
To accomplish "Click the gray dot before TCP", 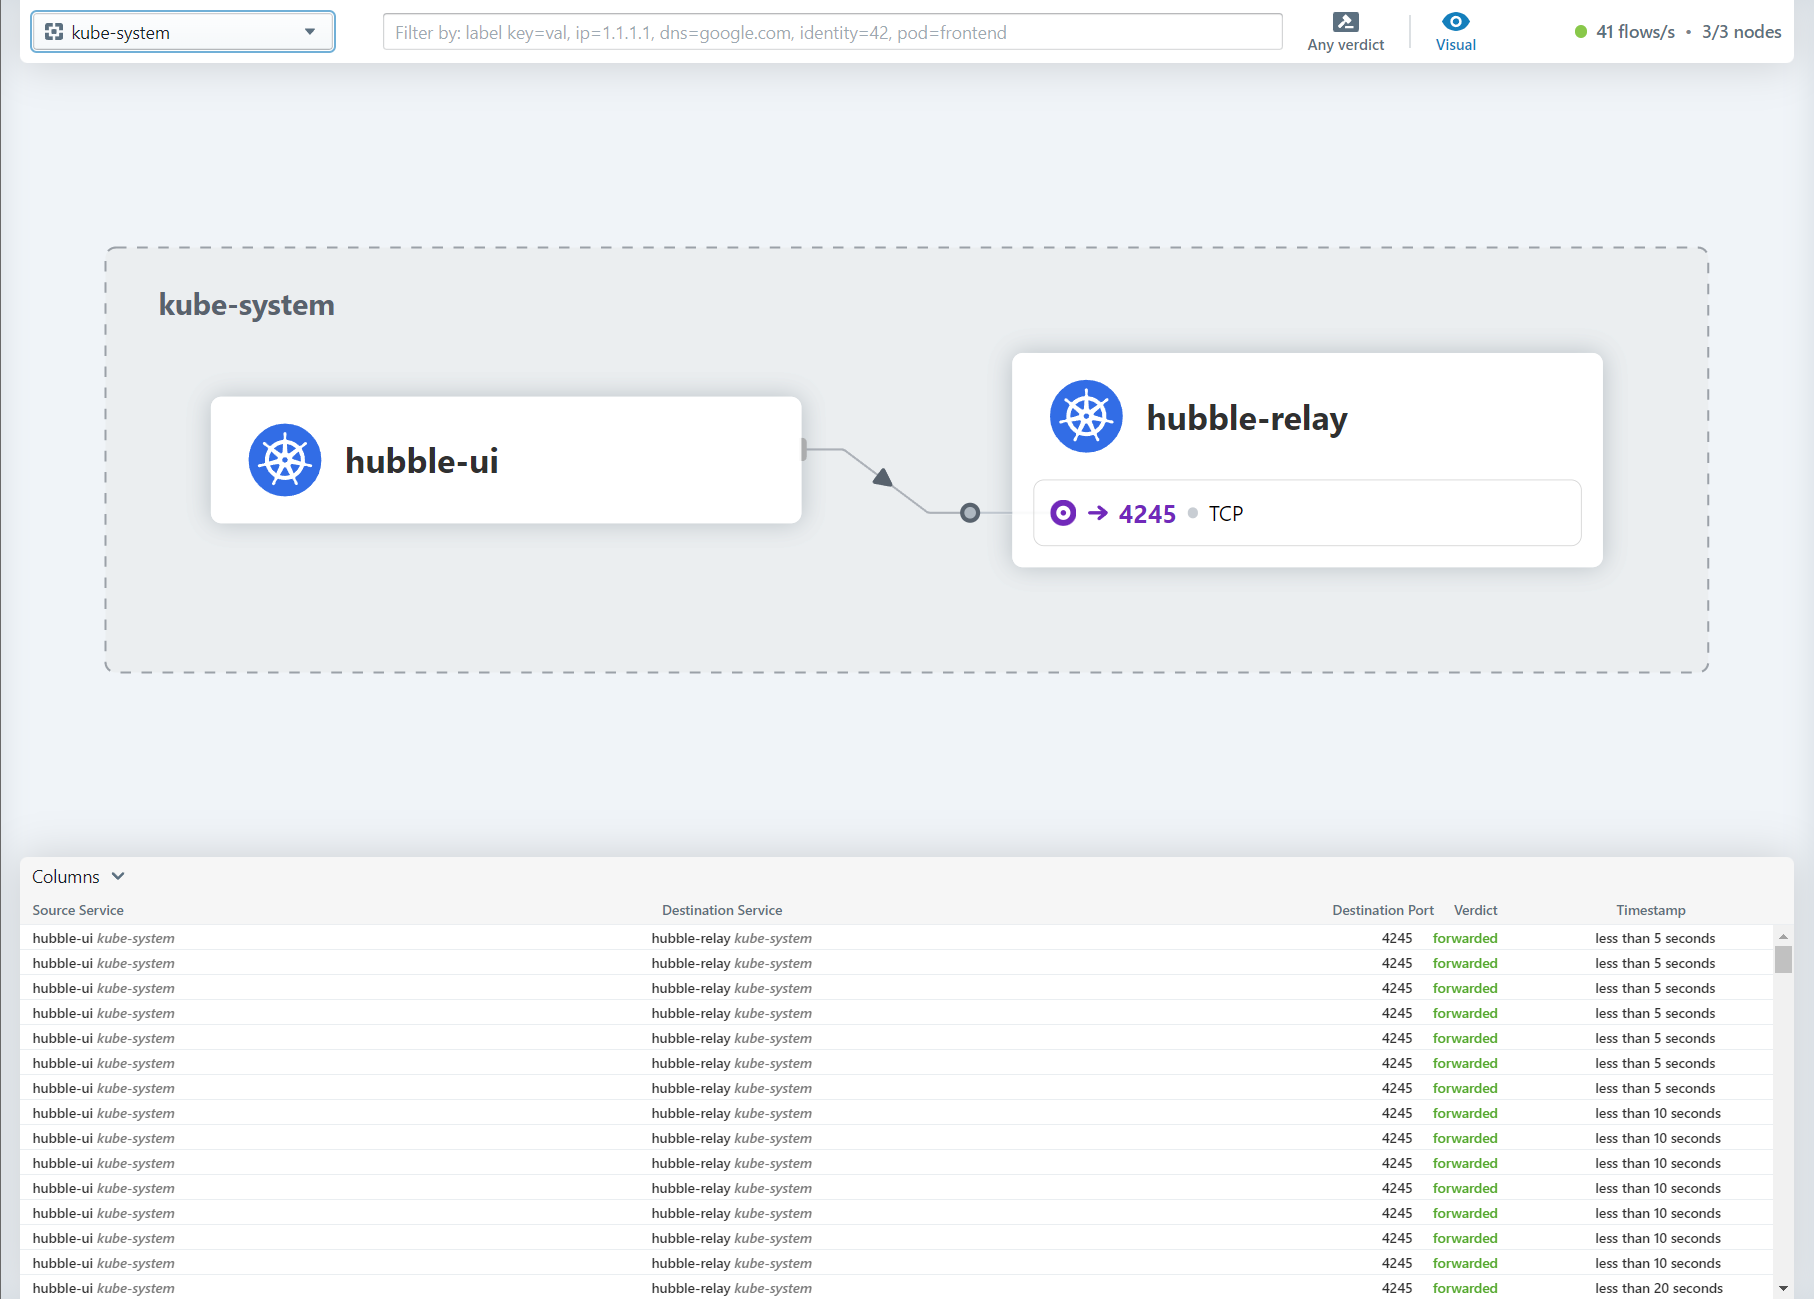I will point(1192,513).
